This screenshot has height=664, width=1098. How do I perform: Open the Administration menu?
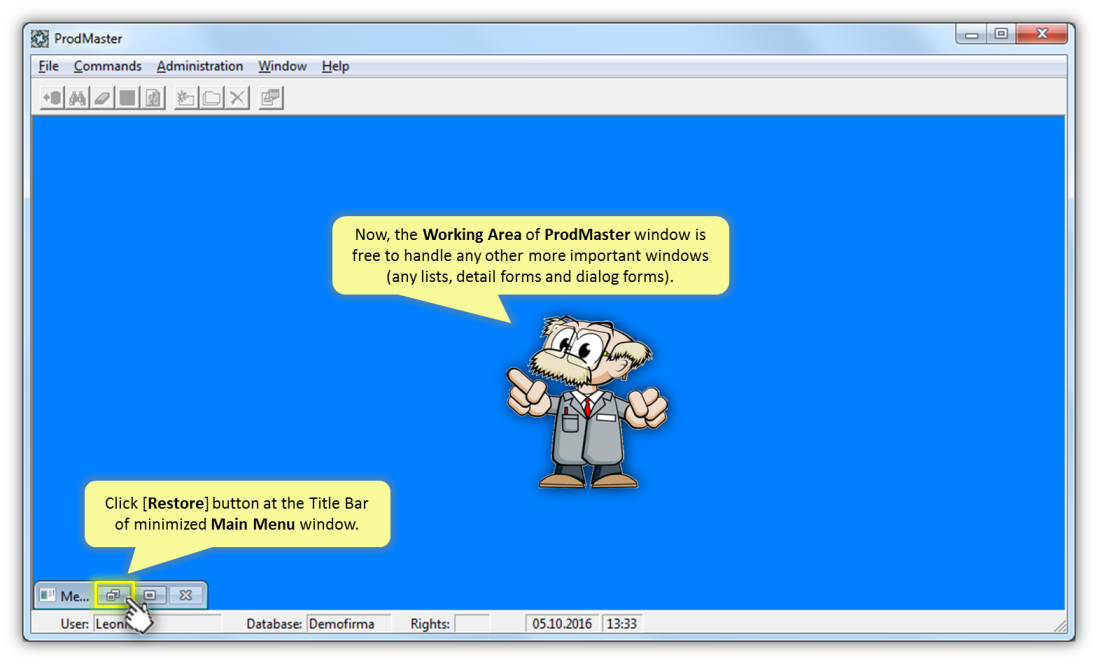click(x=200, y=66)
